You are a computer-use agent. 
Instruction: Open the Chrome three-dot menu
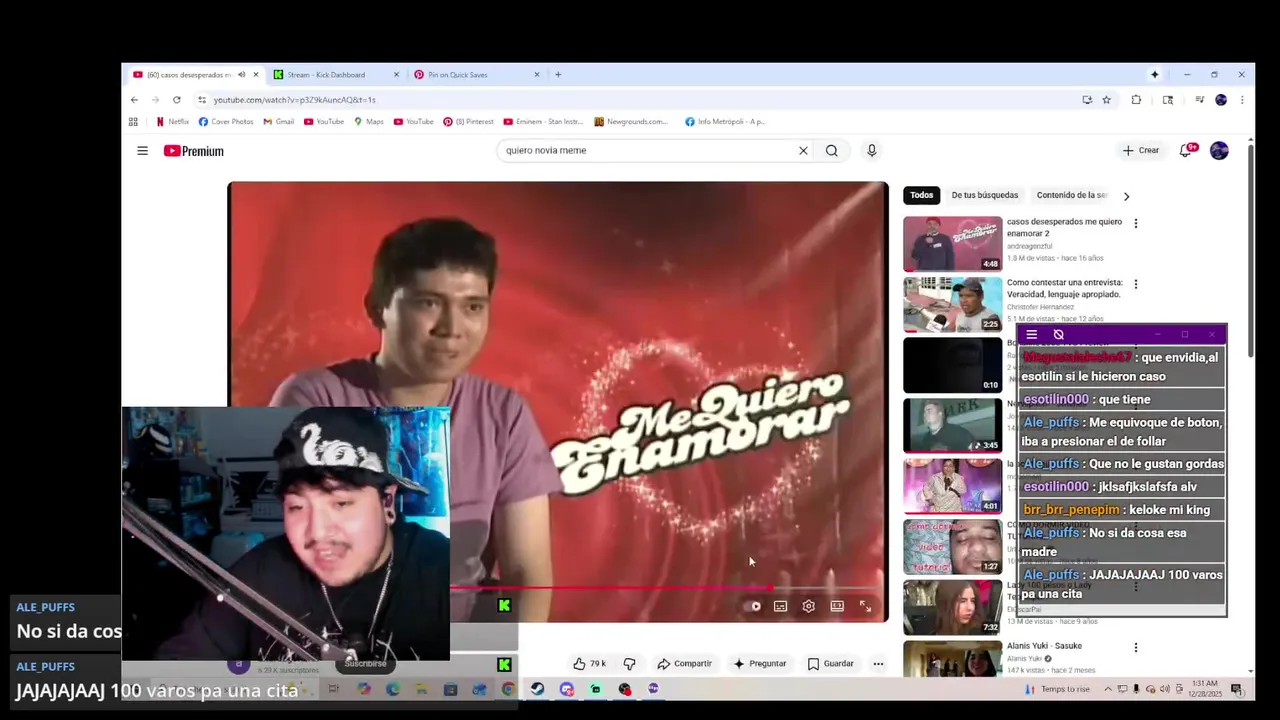[1242, 100]
